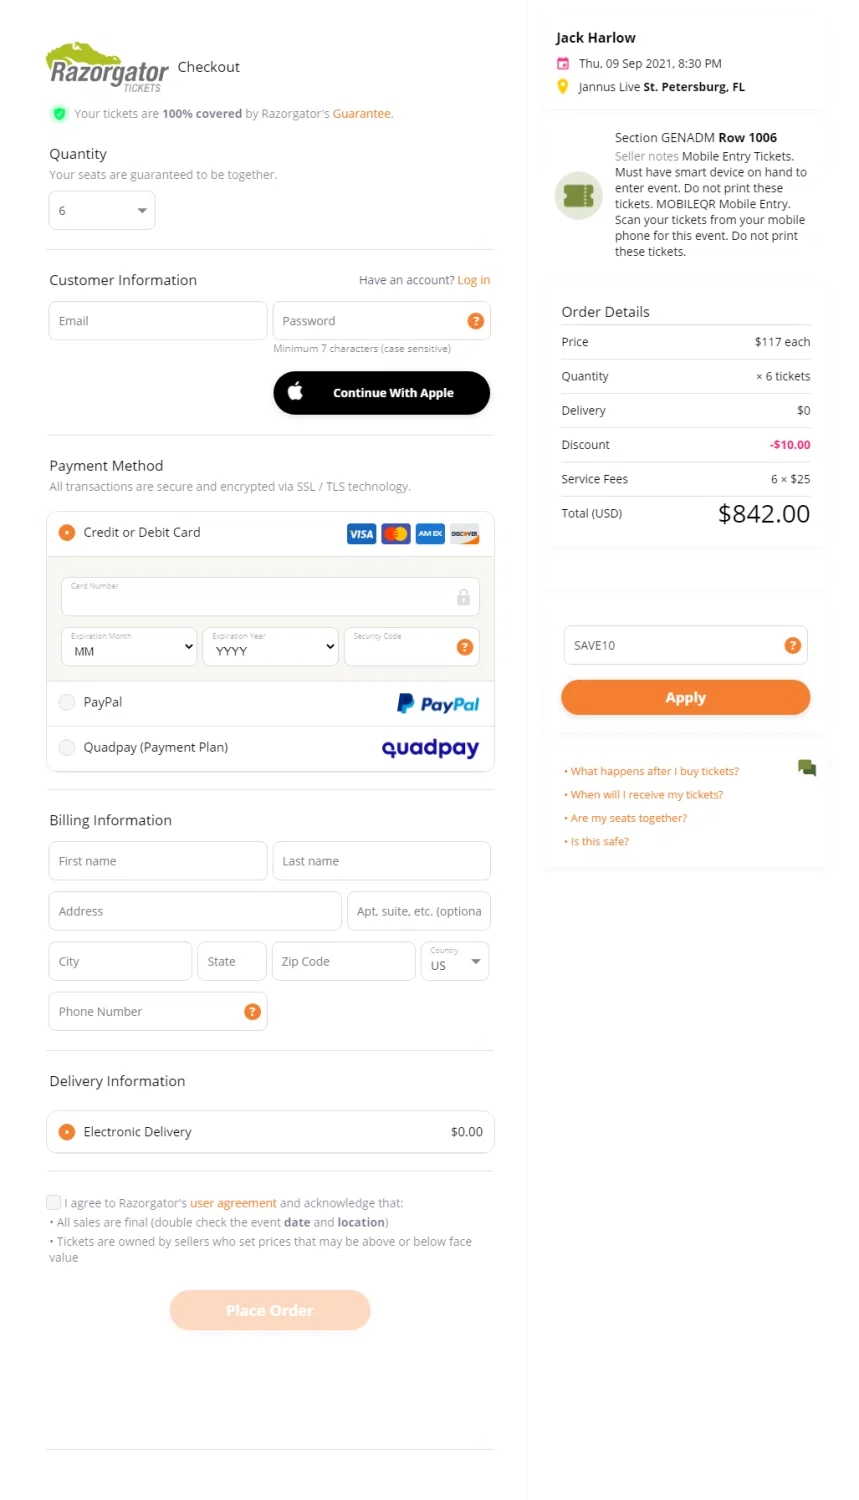Open the live chat bubble icon
859x1500 pixels.
point(807,768)
